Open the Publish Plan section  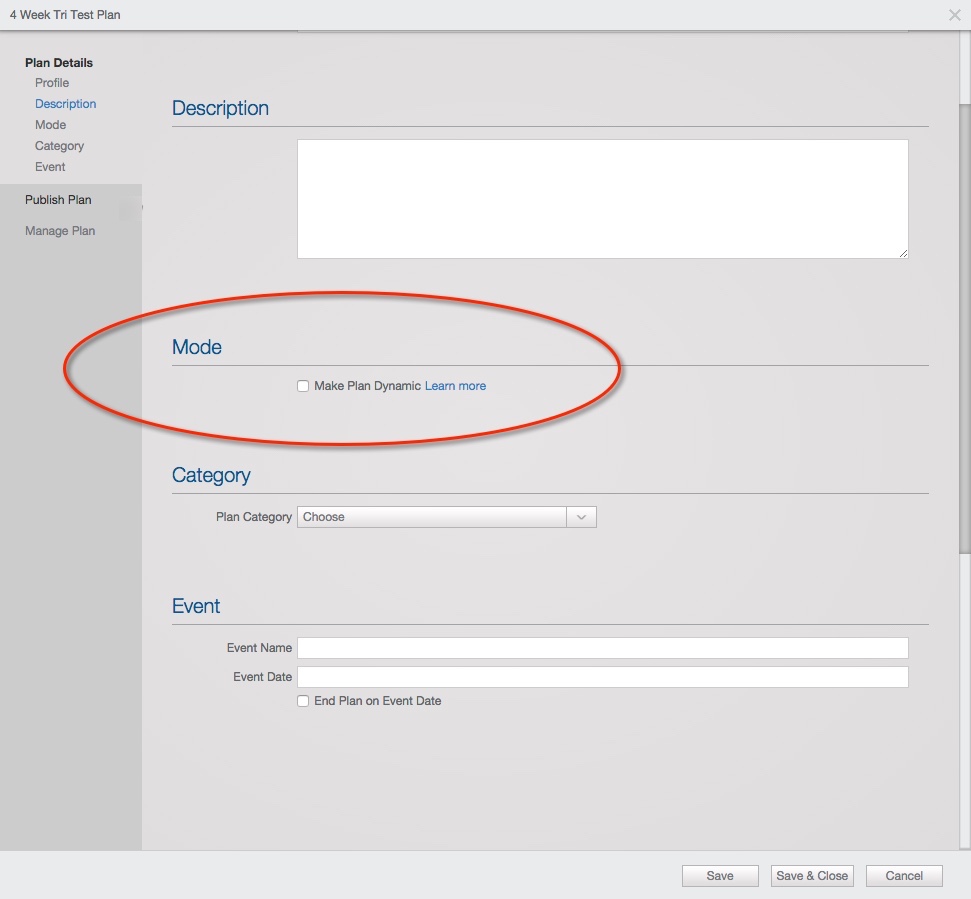tap(58, 200)
